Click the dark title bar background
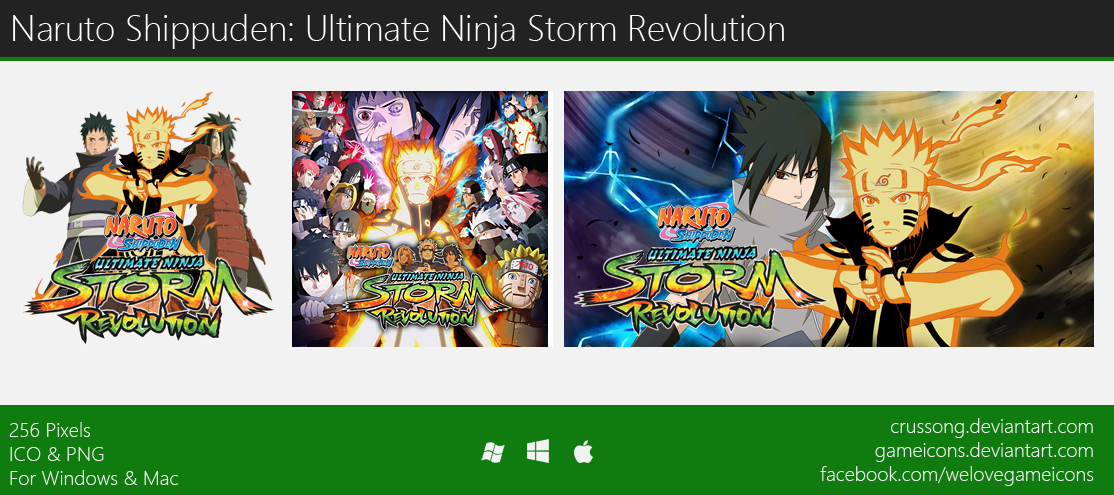1114x495 pixels. pyautogui.click(x=945, y=28)
